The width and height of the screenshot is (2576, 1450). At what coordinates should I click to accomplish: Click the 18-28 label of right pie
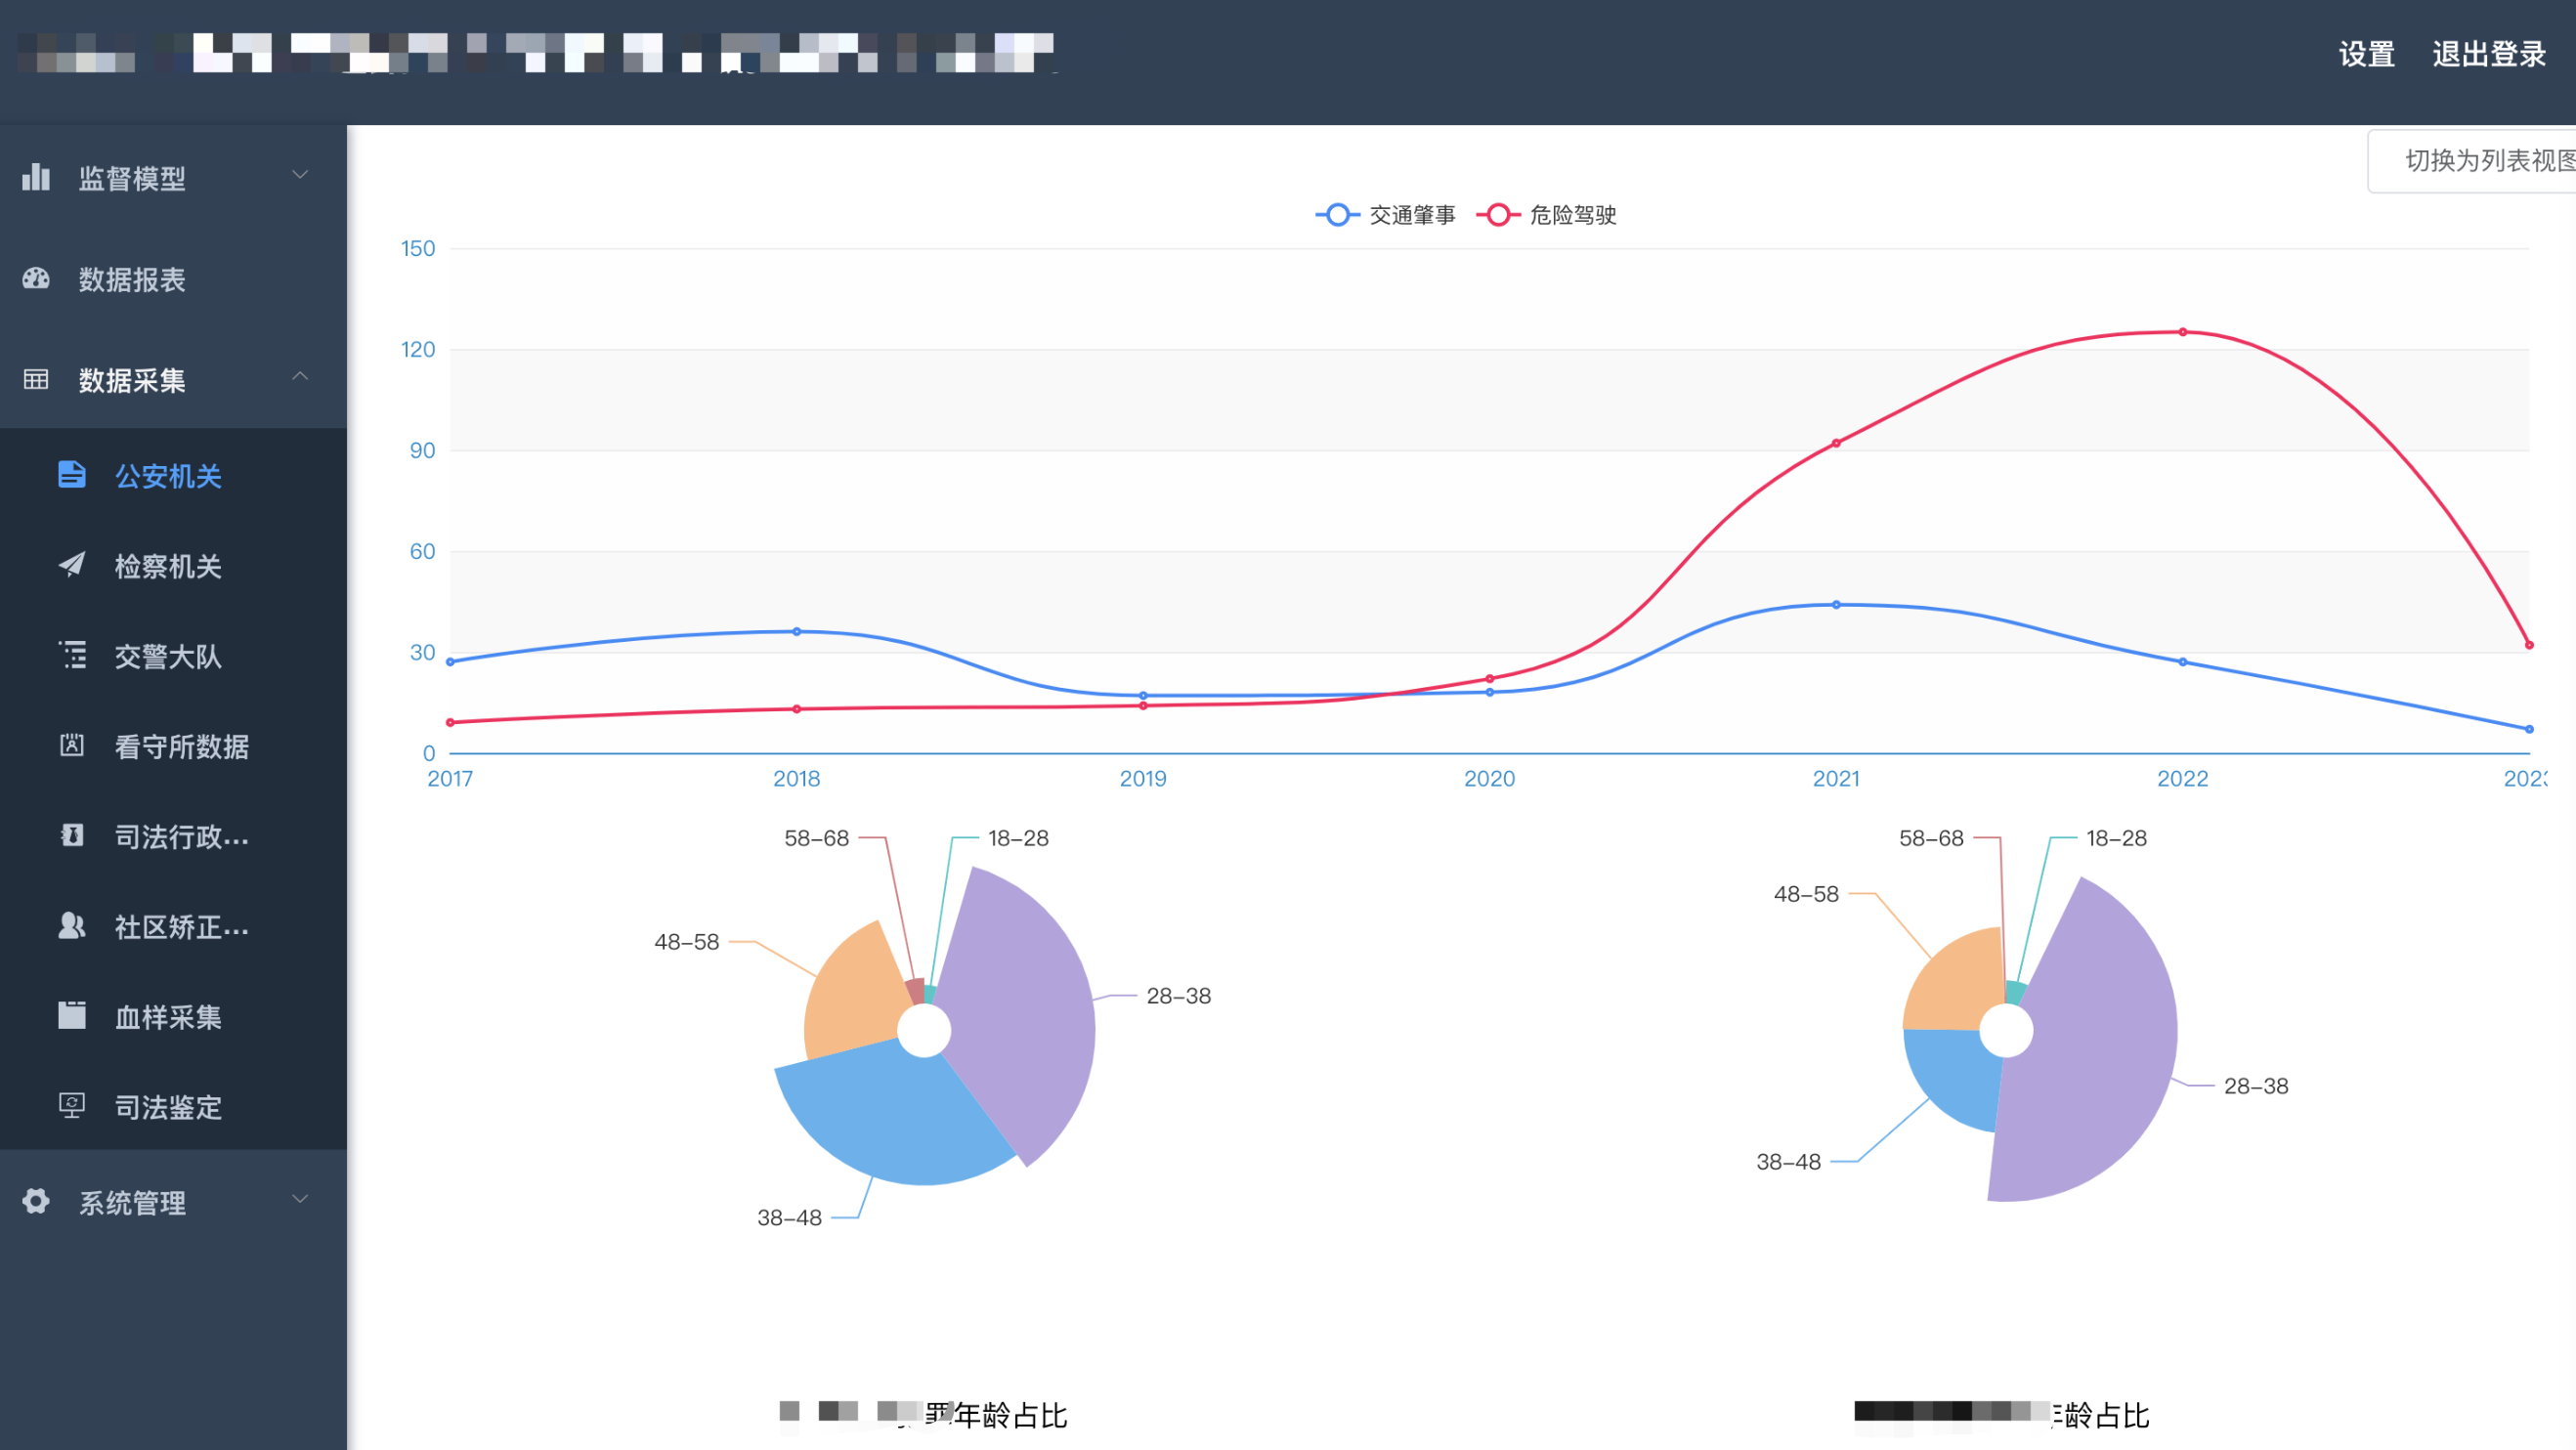2116,838
